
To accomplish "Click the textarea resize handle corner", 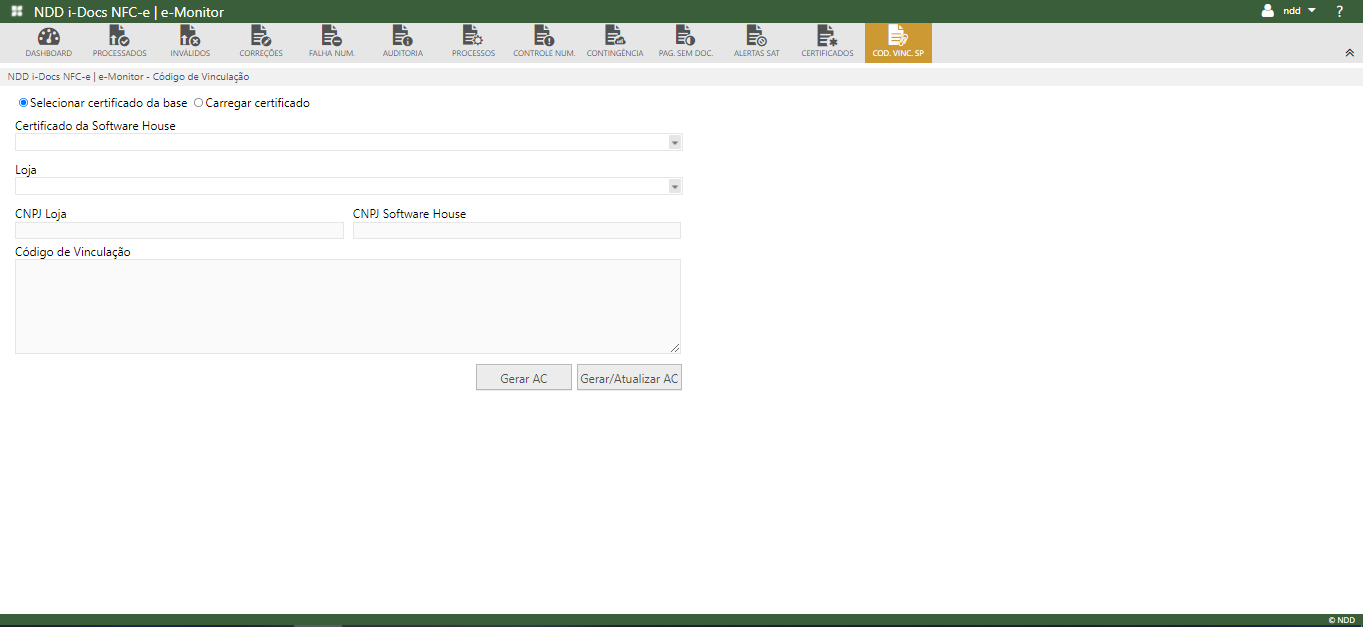I will coord(675,348).
